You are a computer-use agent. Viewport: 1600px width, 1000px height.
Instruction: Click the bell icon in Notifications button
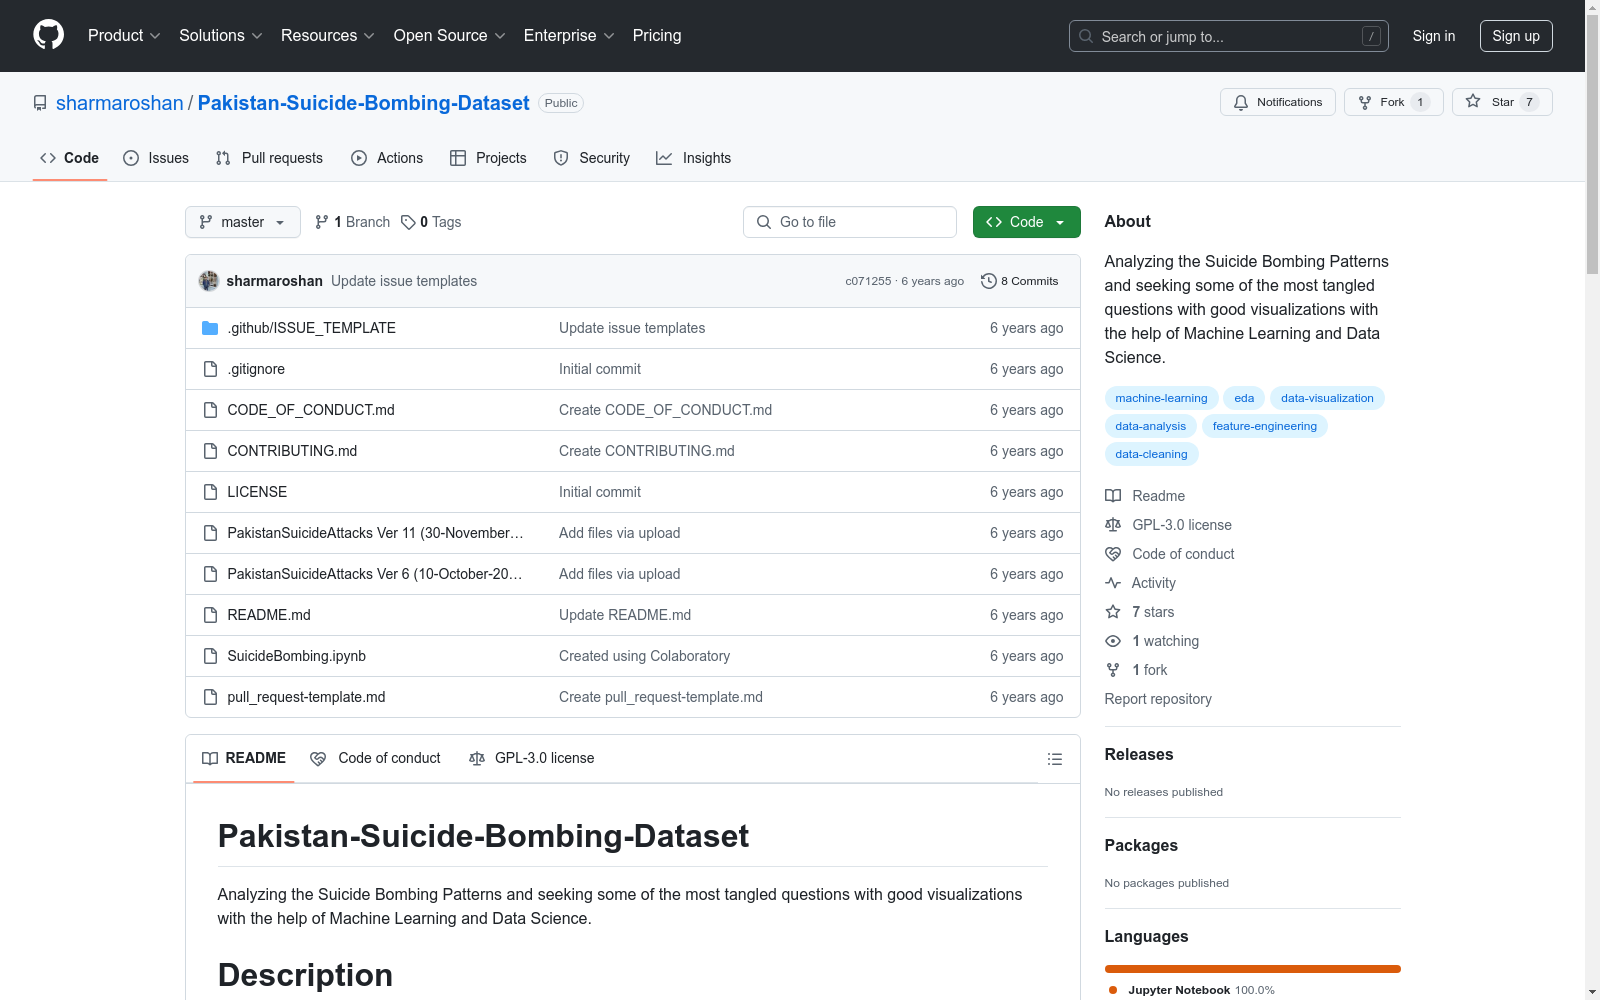(x=1241, y=102)
